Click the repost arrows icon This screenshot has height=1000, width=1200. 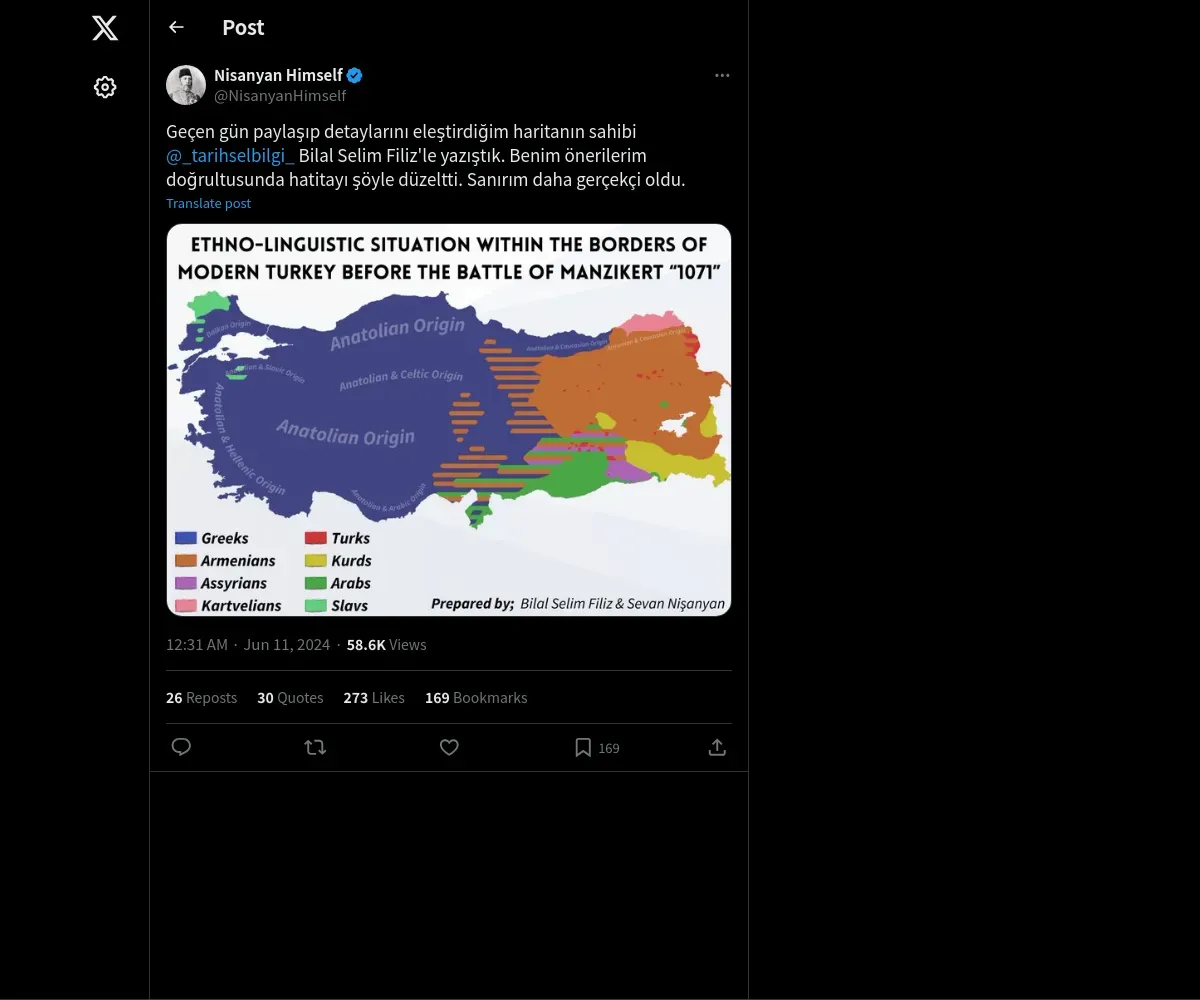point(315,747)
